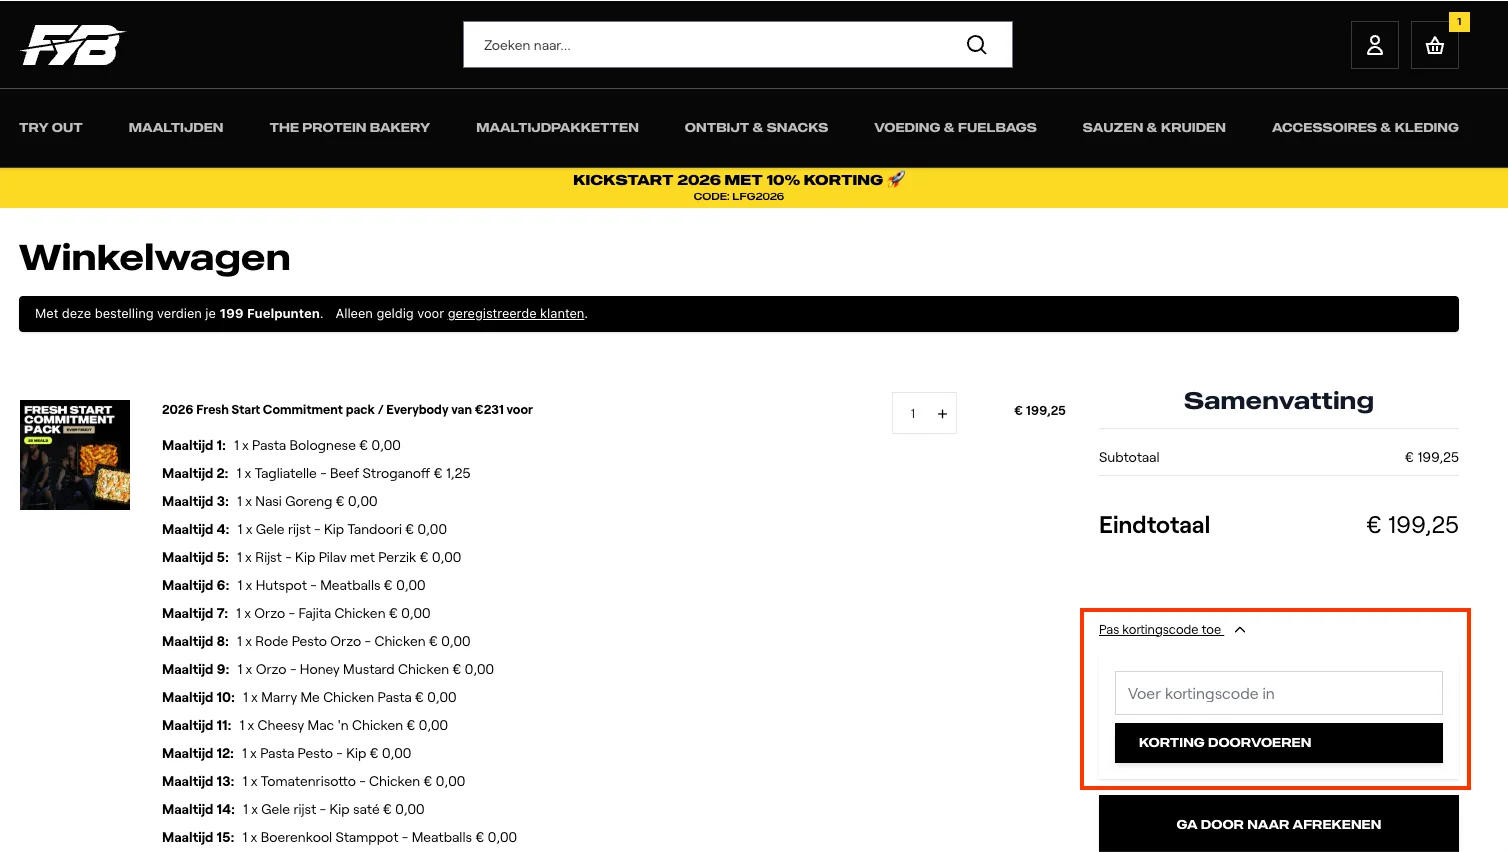The image size is (1508, 852).
Task: Open the Try Out menu
Action: pyautogui.click(x=51, y=128)
